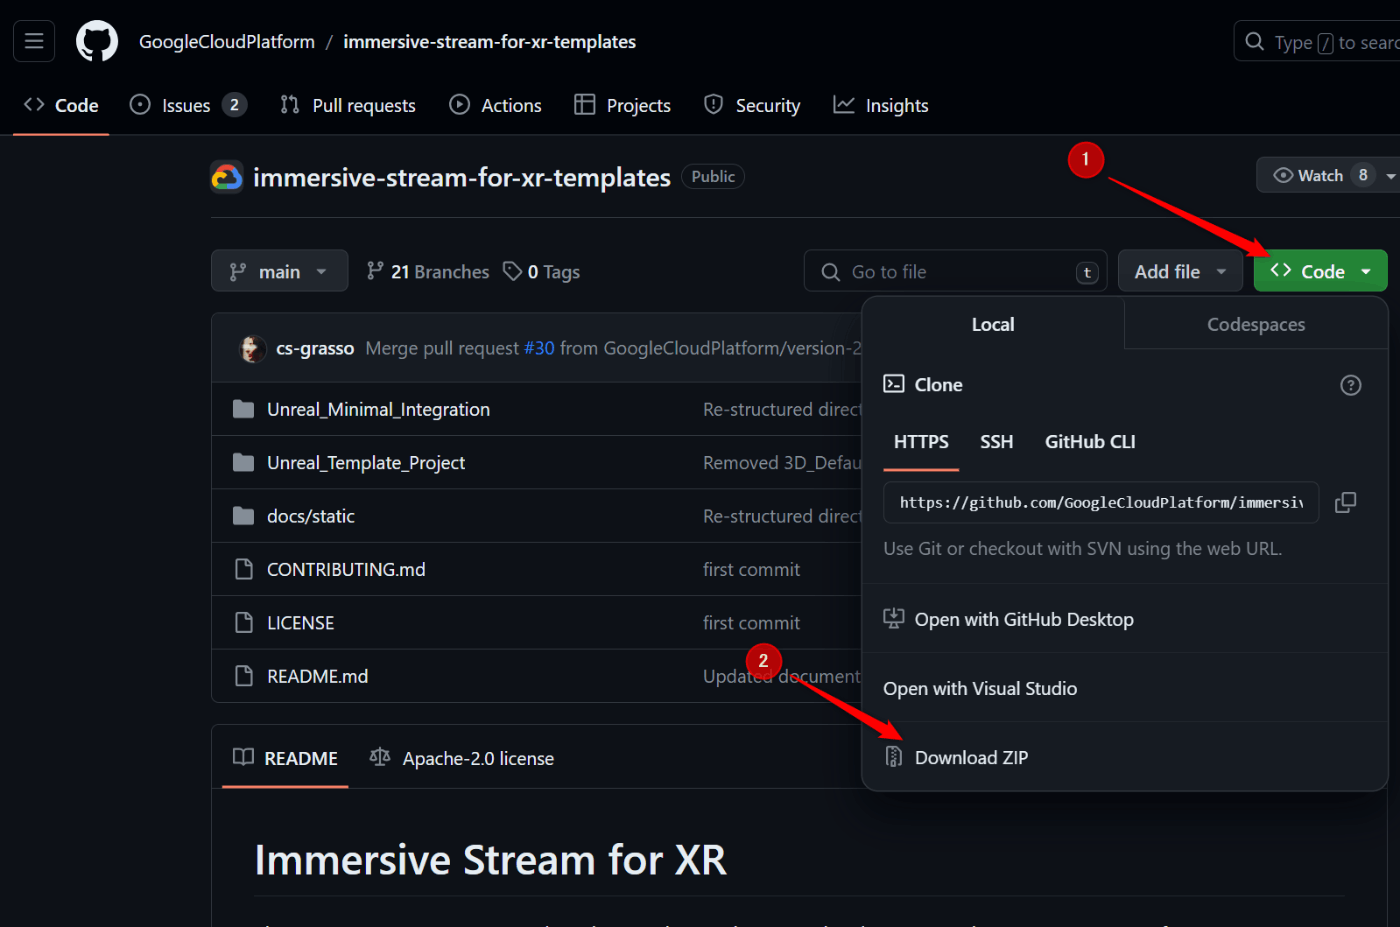
Task: Click folder icon beside docs/static
Action: point(243,516)
